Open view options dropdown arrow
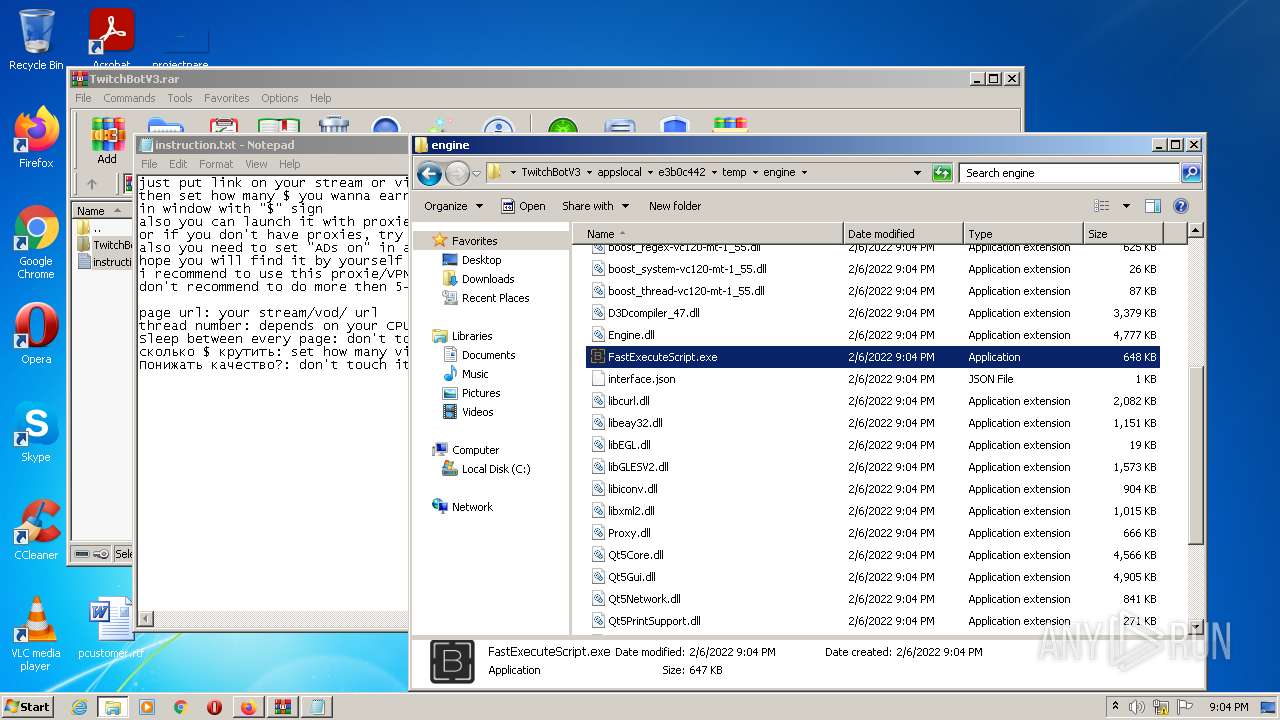The height and width of the screenshot is (720, 1280). pos(1126,206)
